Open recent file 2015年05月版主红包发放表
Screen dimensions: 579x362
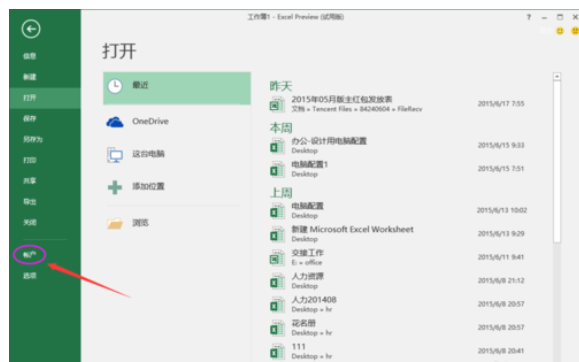tap(342, 99)
